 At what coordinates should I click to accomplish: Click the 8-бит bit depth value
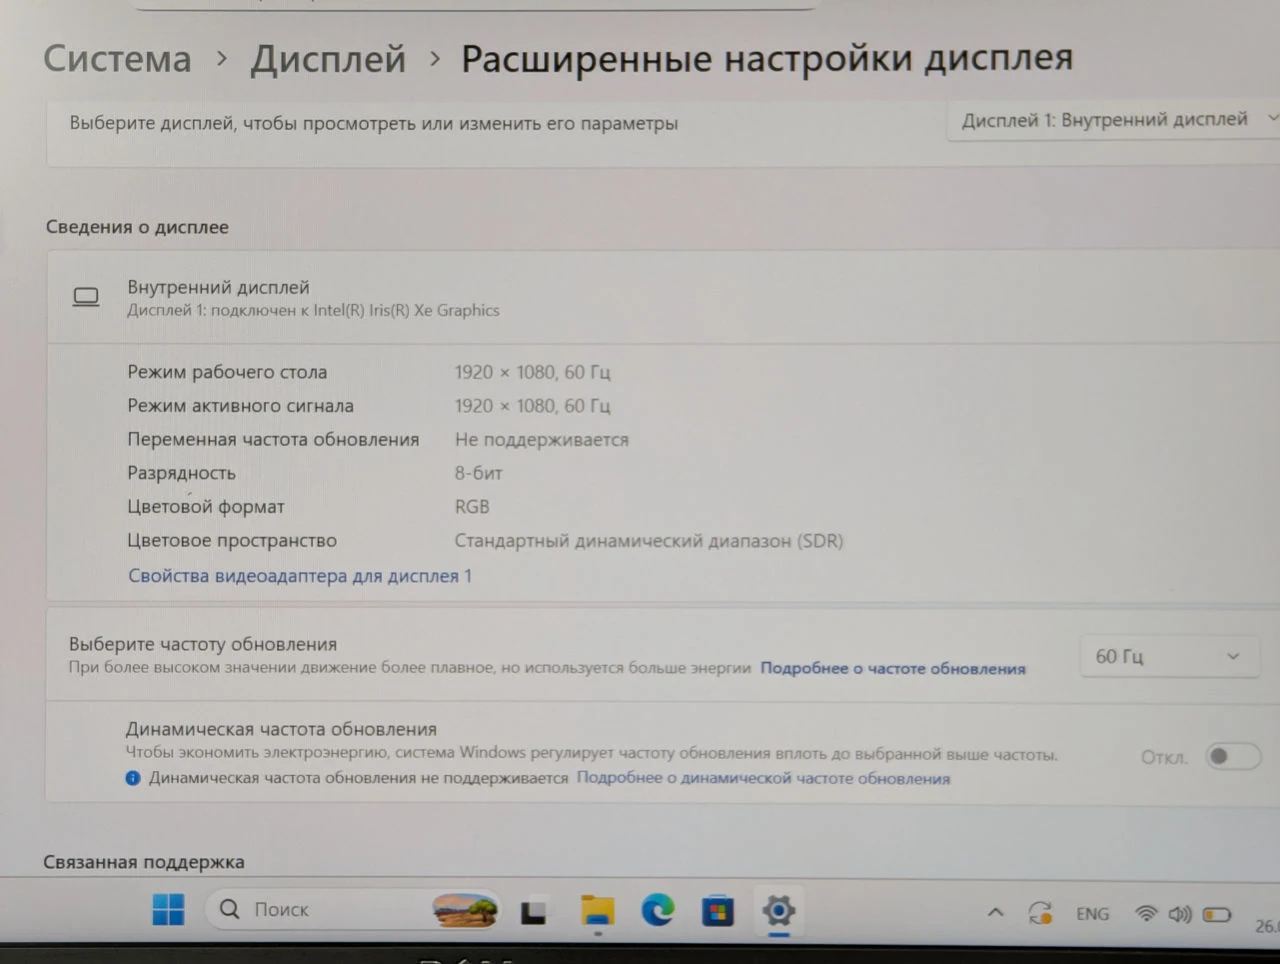[478, 473]
